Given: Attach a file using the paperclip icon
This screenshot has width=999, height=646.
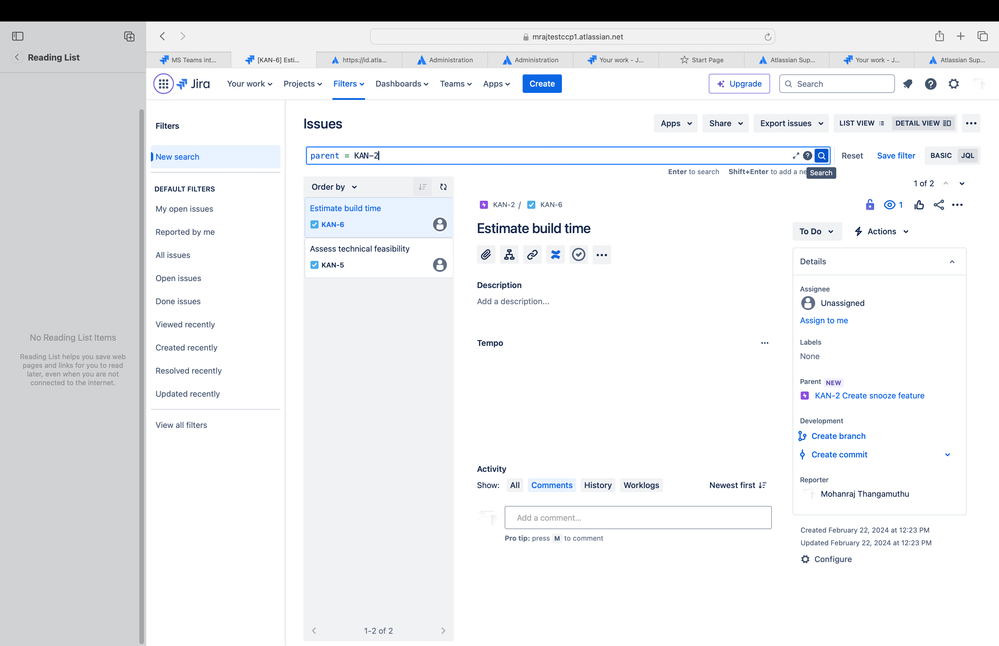Looking at the screenshot, I should click(x=485, y=255).
